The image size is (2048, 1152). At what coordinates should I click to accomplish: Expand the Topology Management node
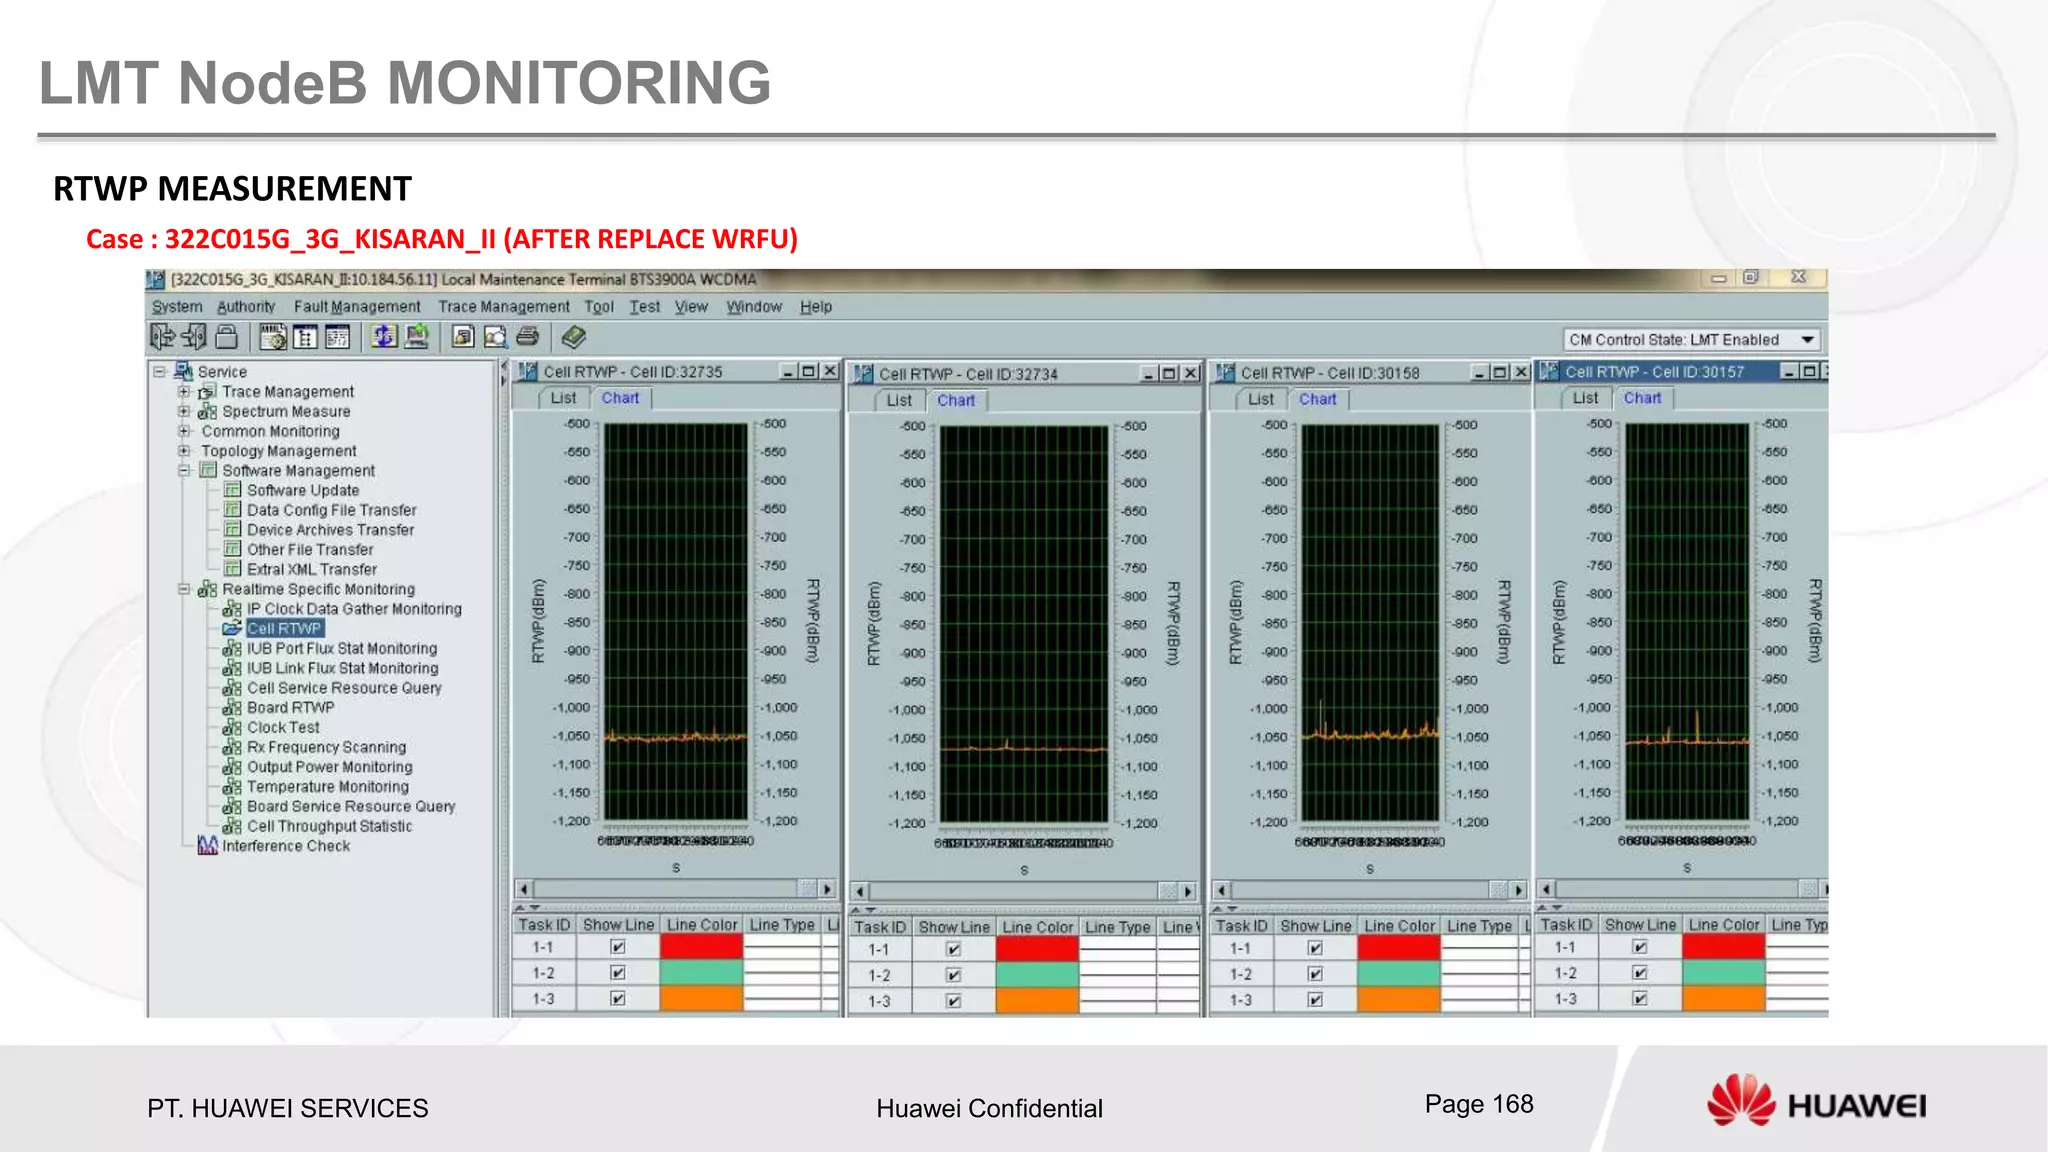[x=184, y=451]
